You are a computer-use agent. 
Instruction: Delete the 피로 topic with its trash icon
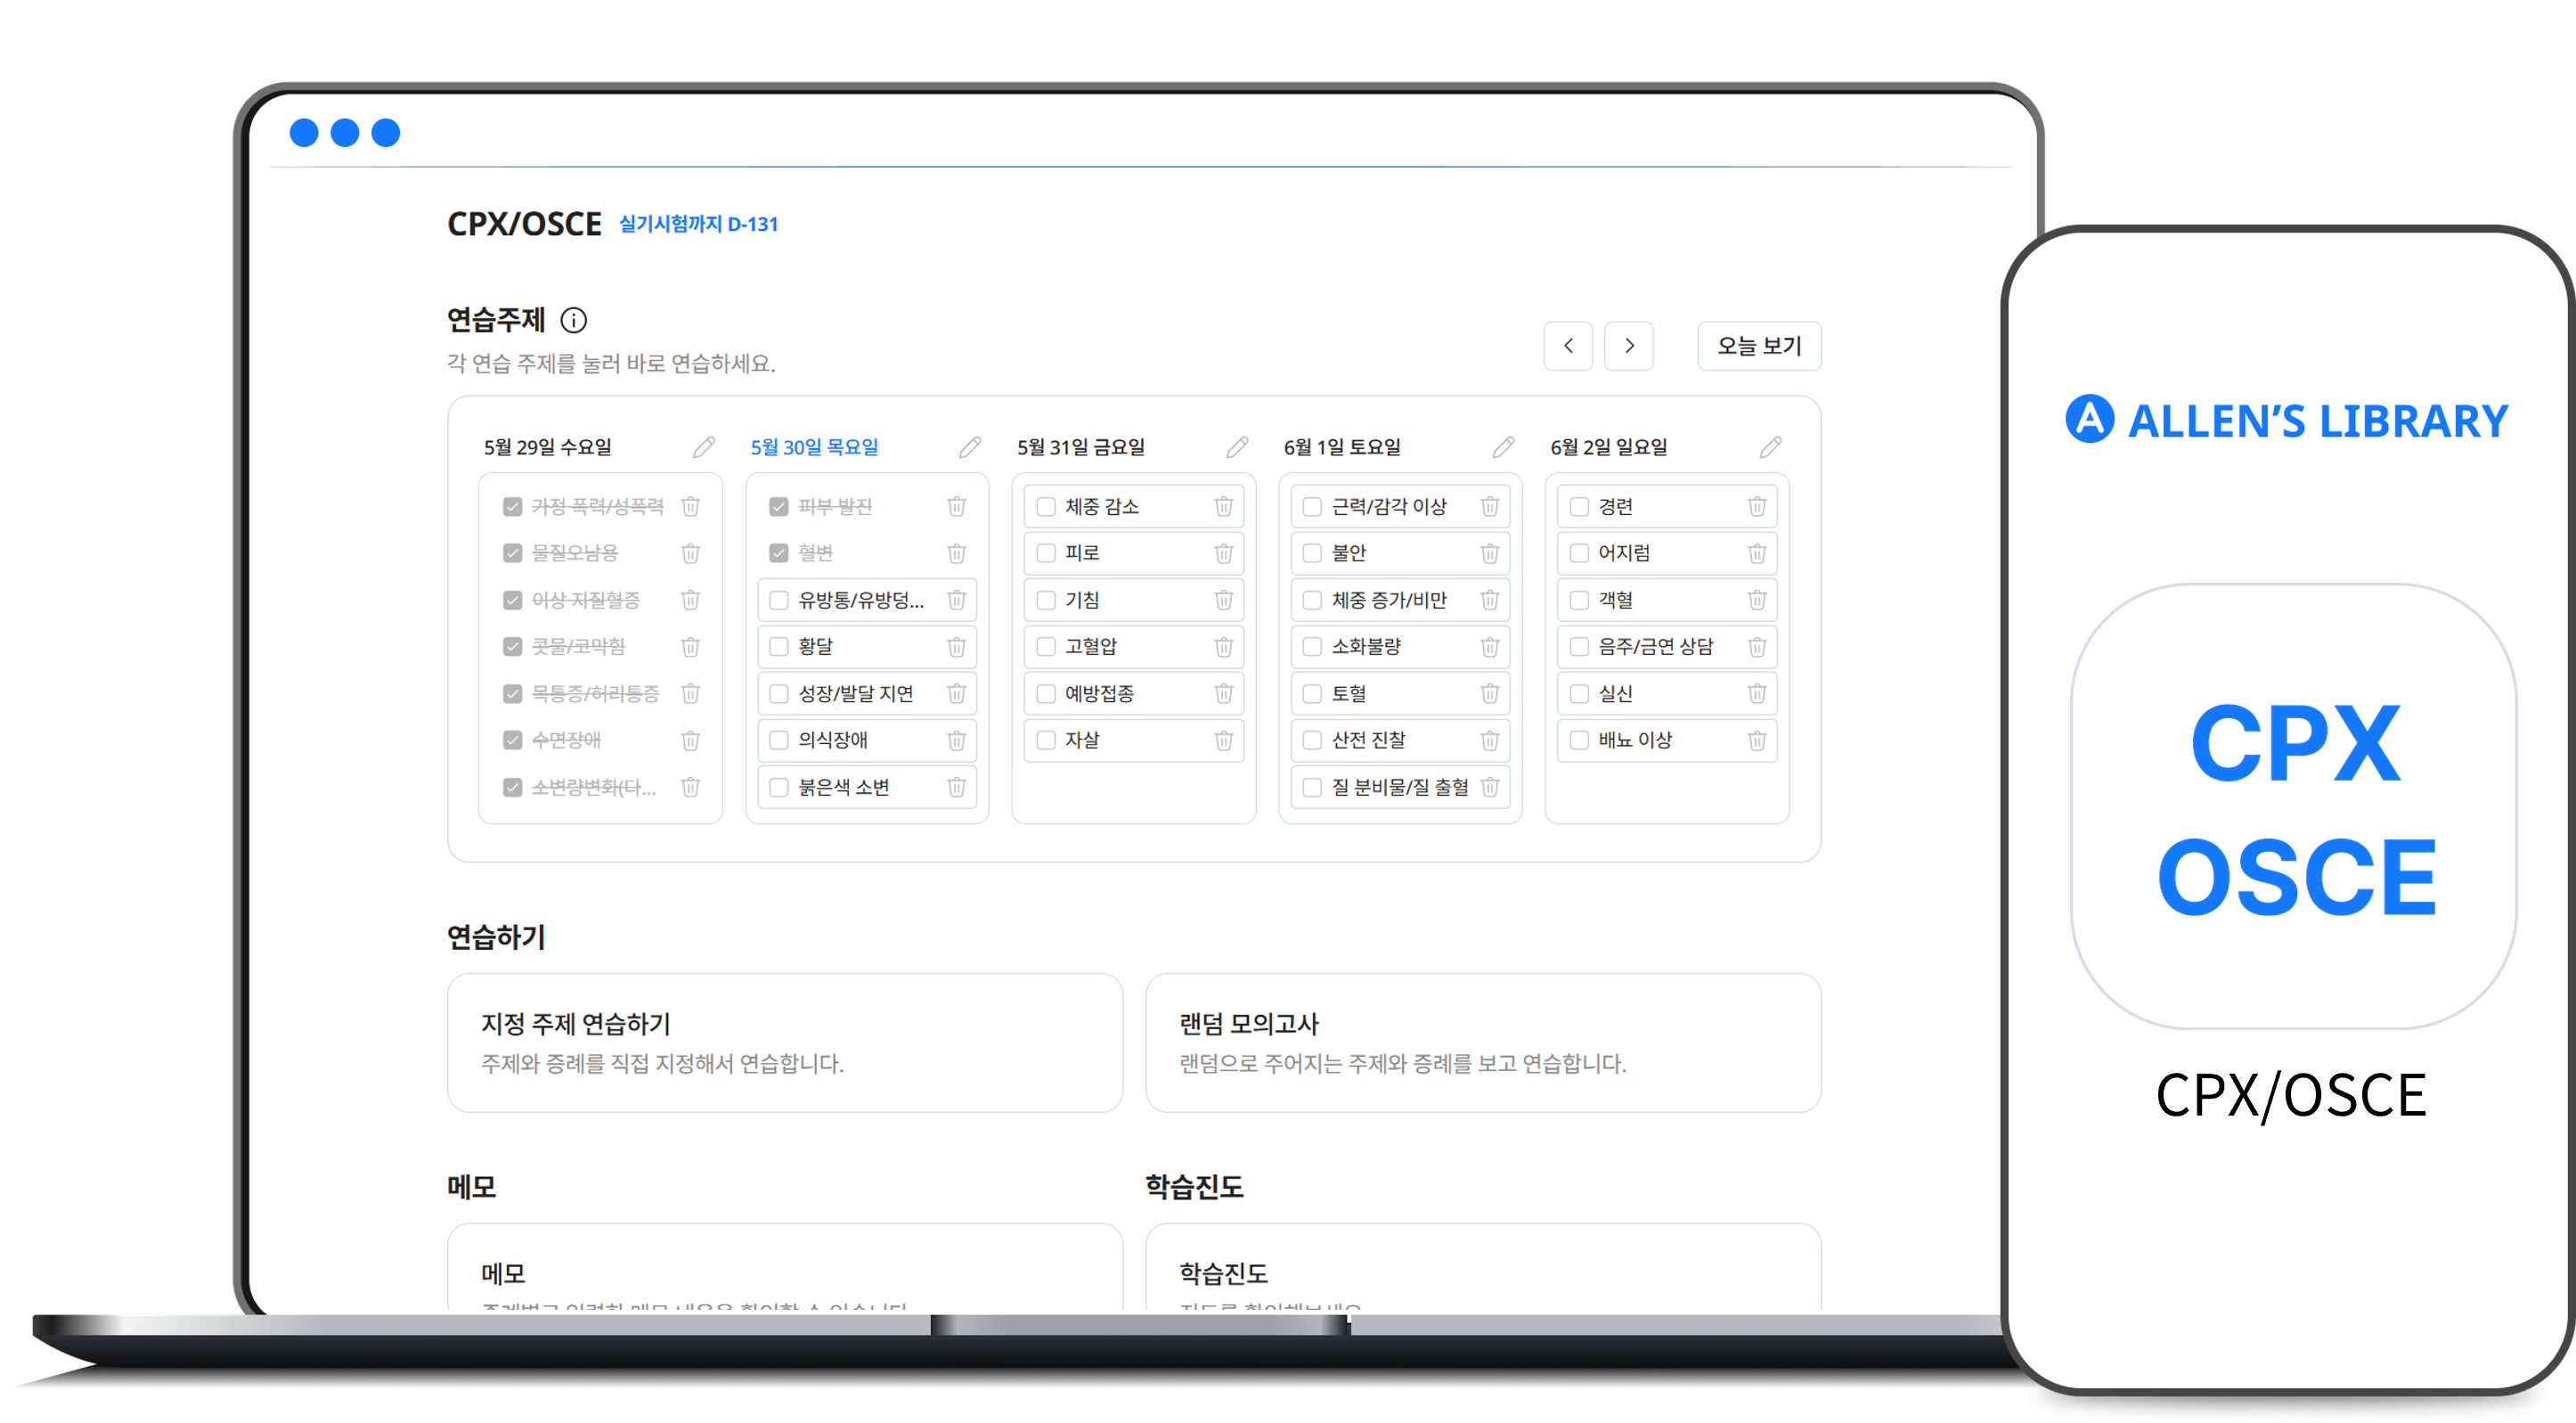point(1222,553)
